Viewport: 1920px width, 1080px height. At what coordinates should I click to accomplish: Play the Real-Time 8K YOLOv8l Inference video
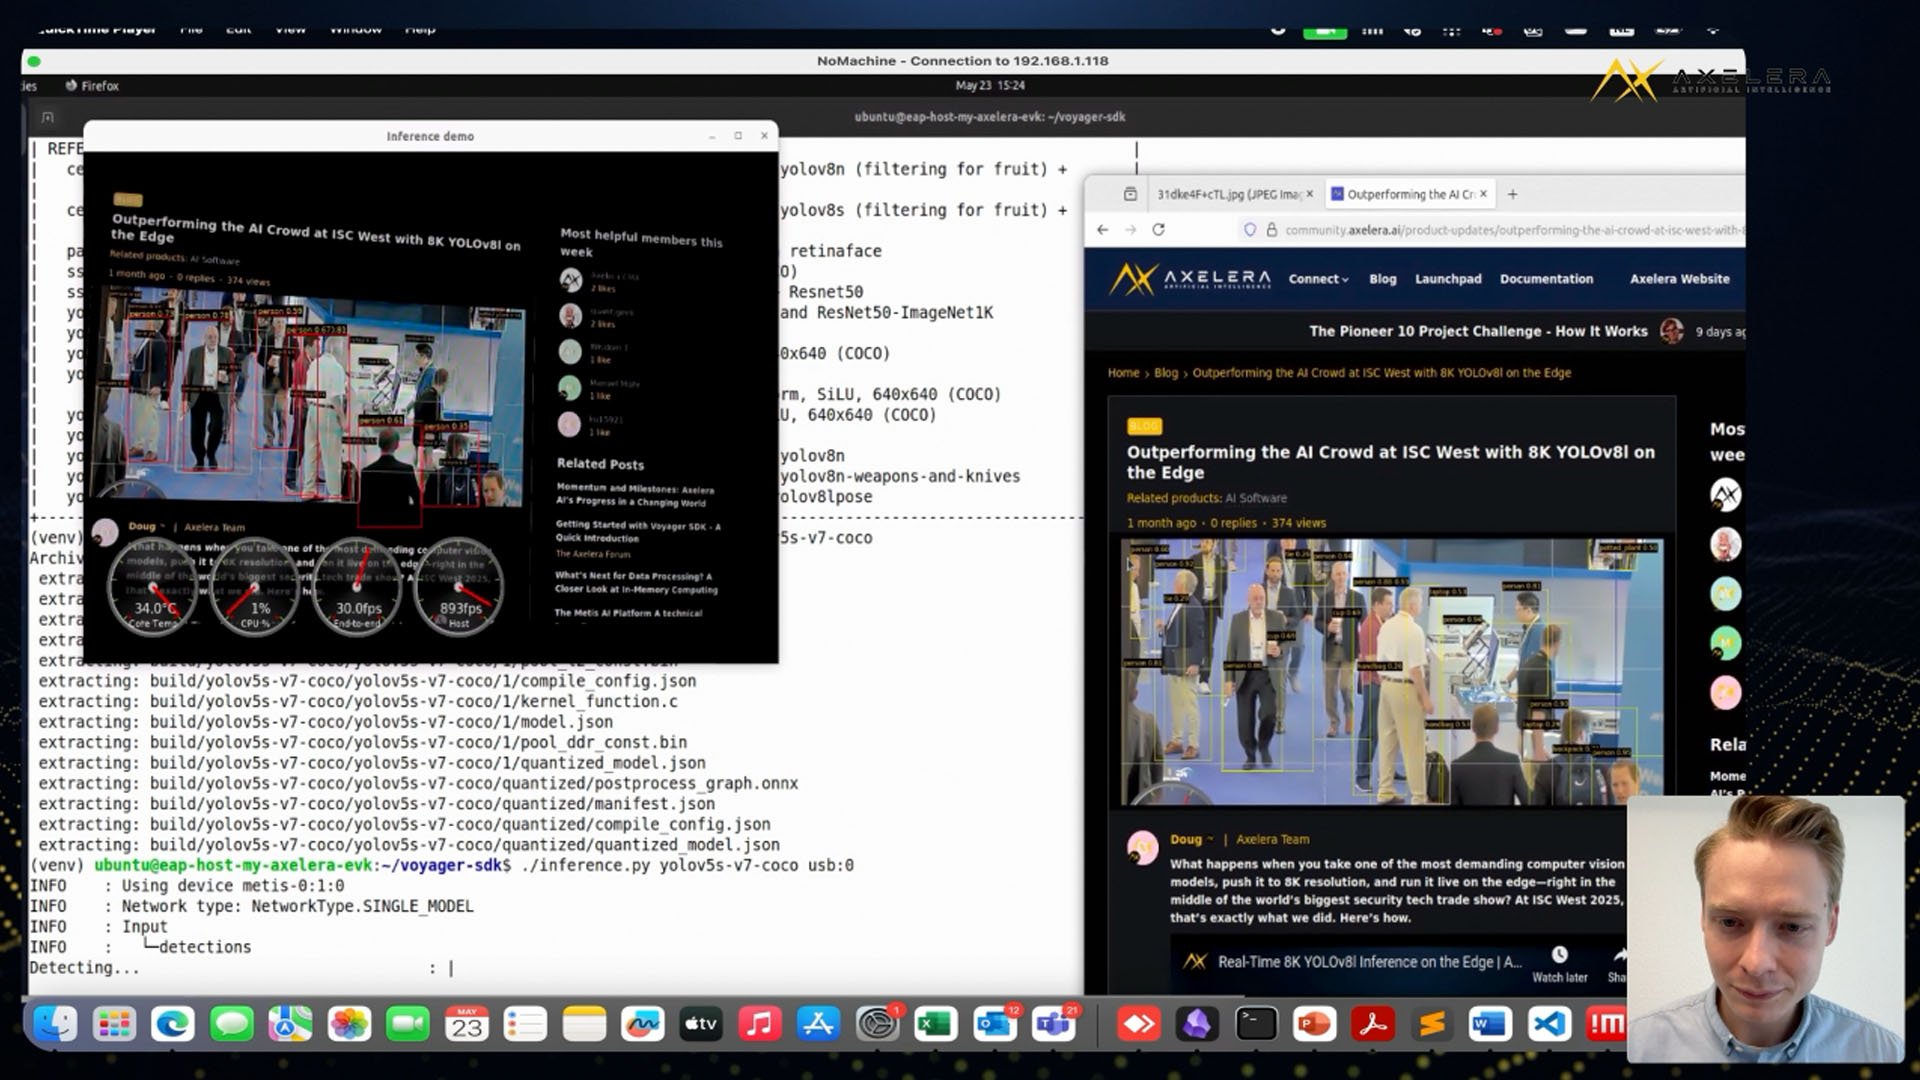coord(1370,962)
